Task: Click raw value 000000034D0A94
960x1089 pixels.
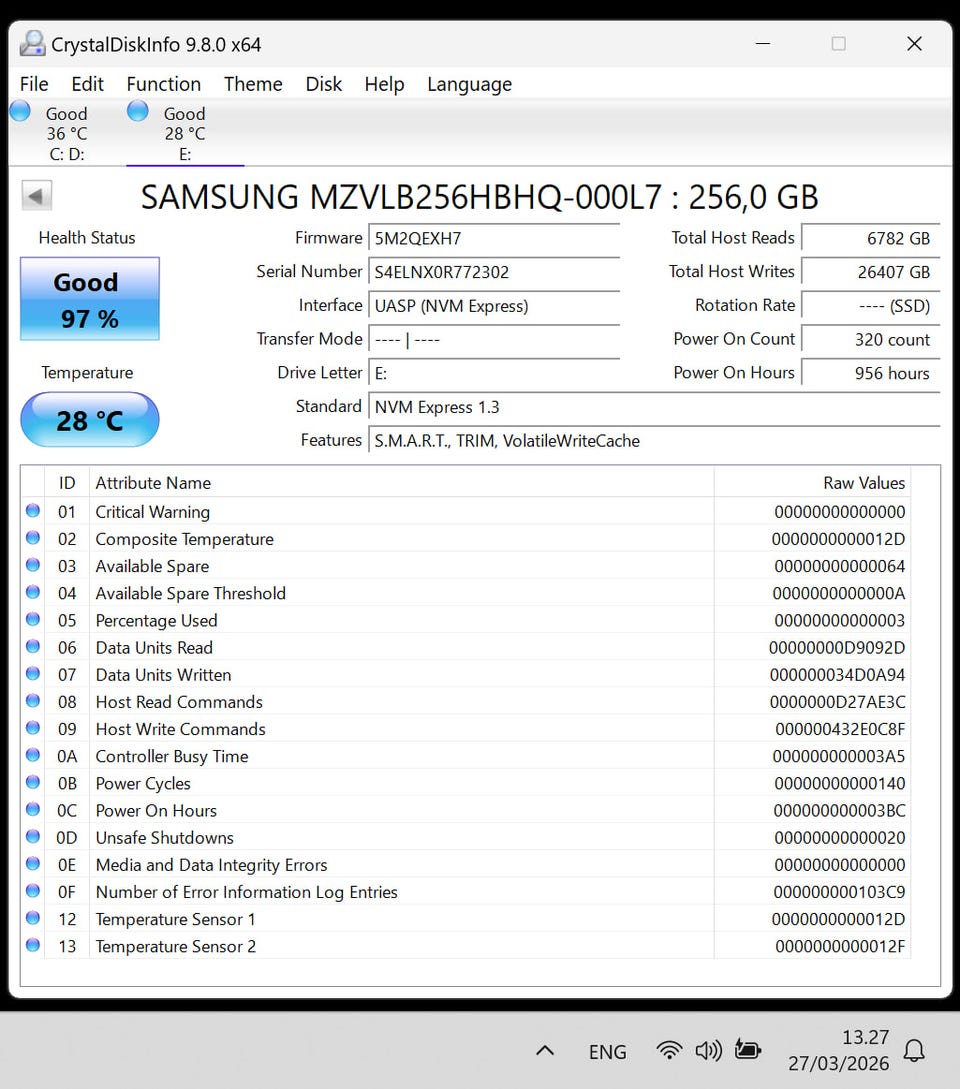Action: coord(837,674)
